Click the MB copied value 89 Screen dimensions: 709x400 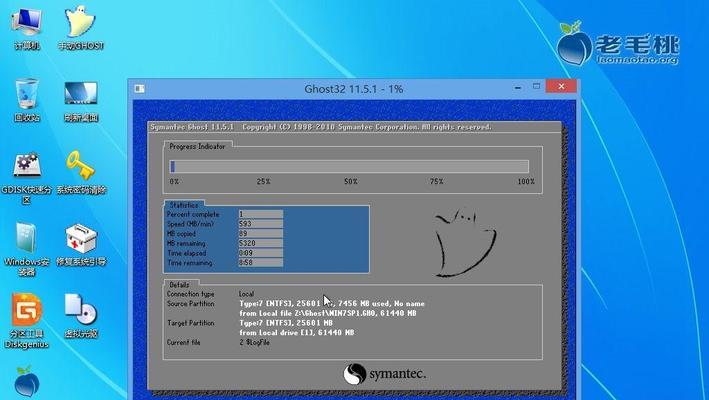[261, 234]
